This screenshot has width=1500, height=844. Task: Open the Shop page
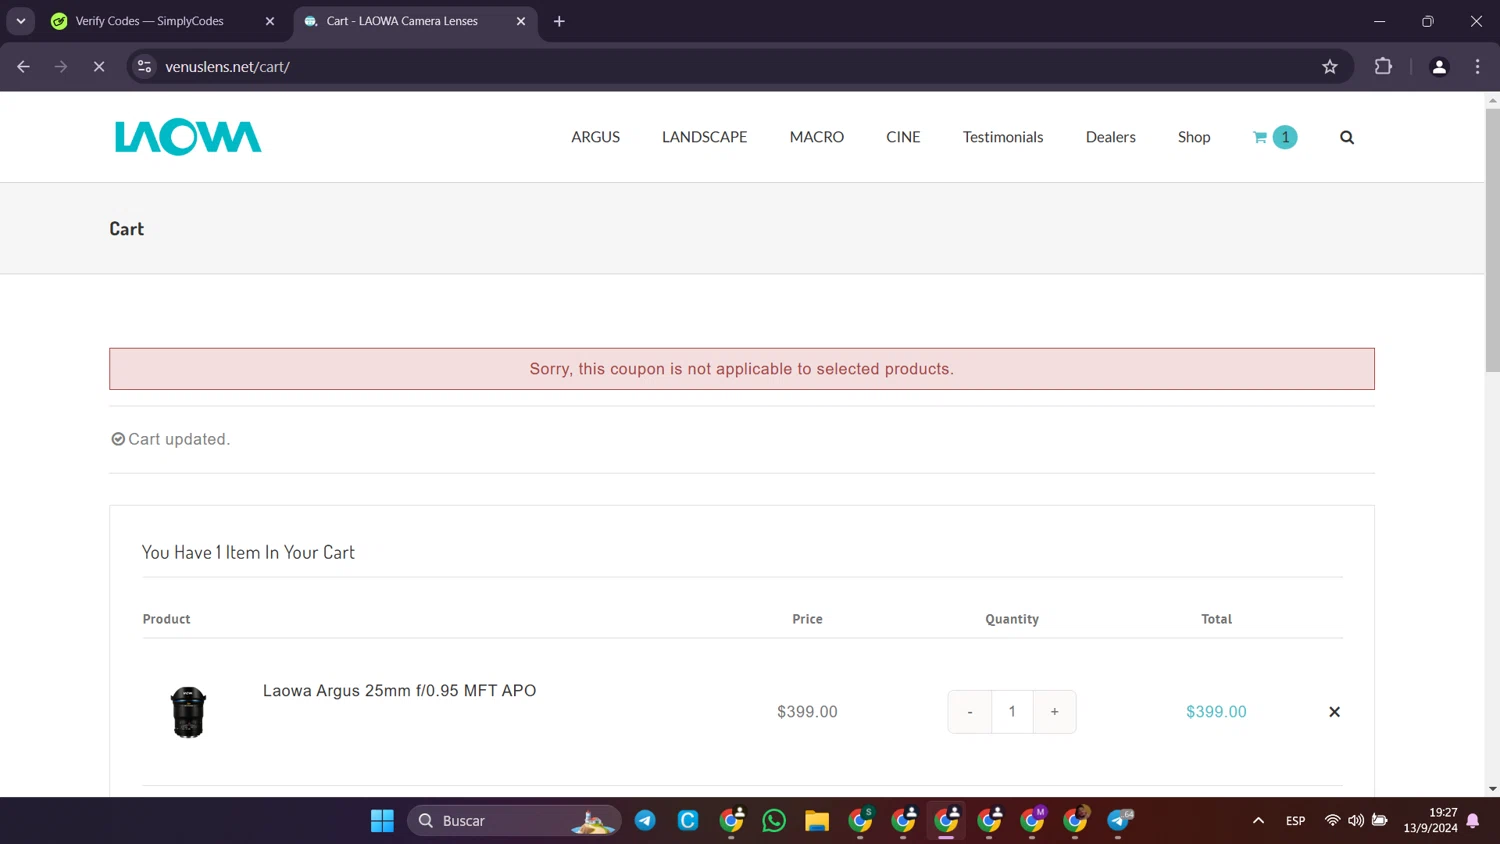point(1194,137)
